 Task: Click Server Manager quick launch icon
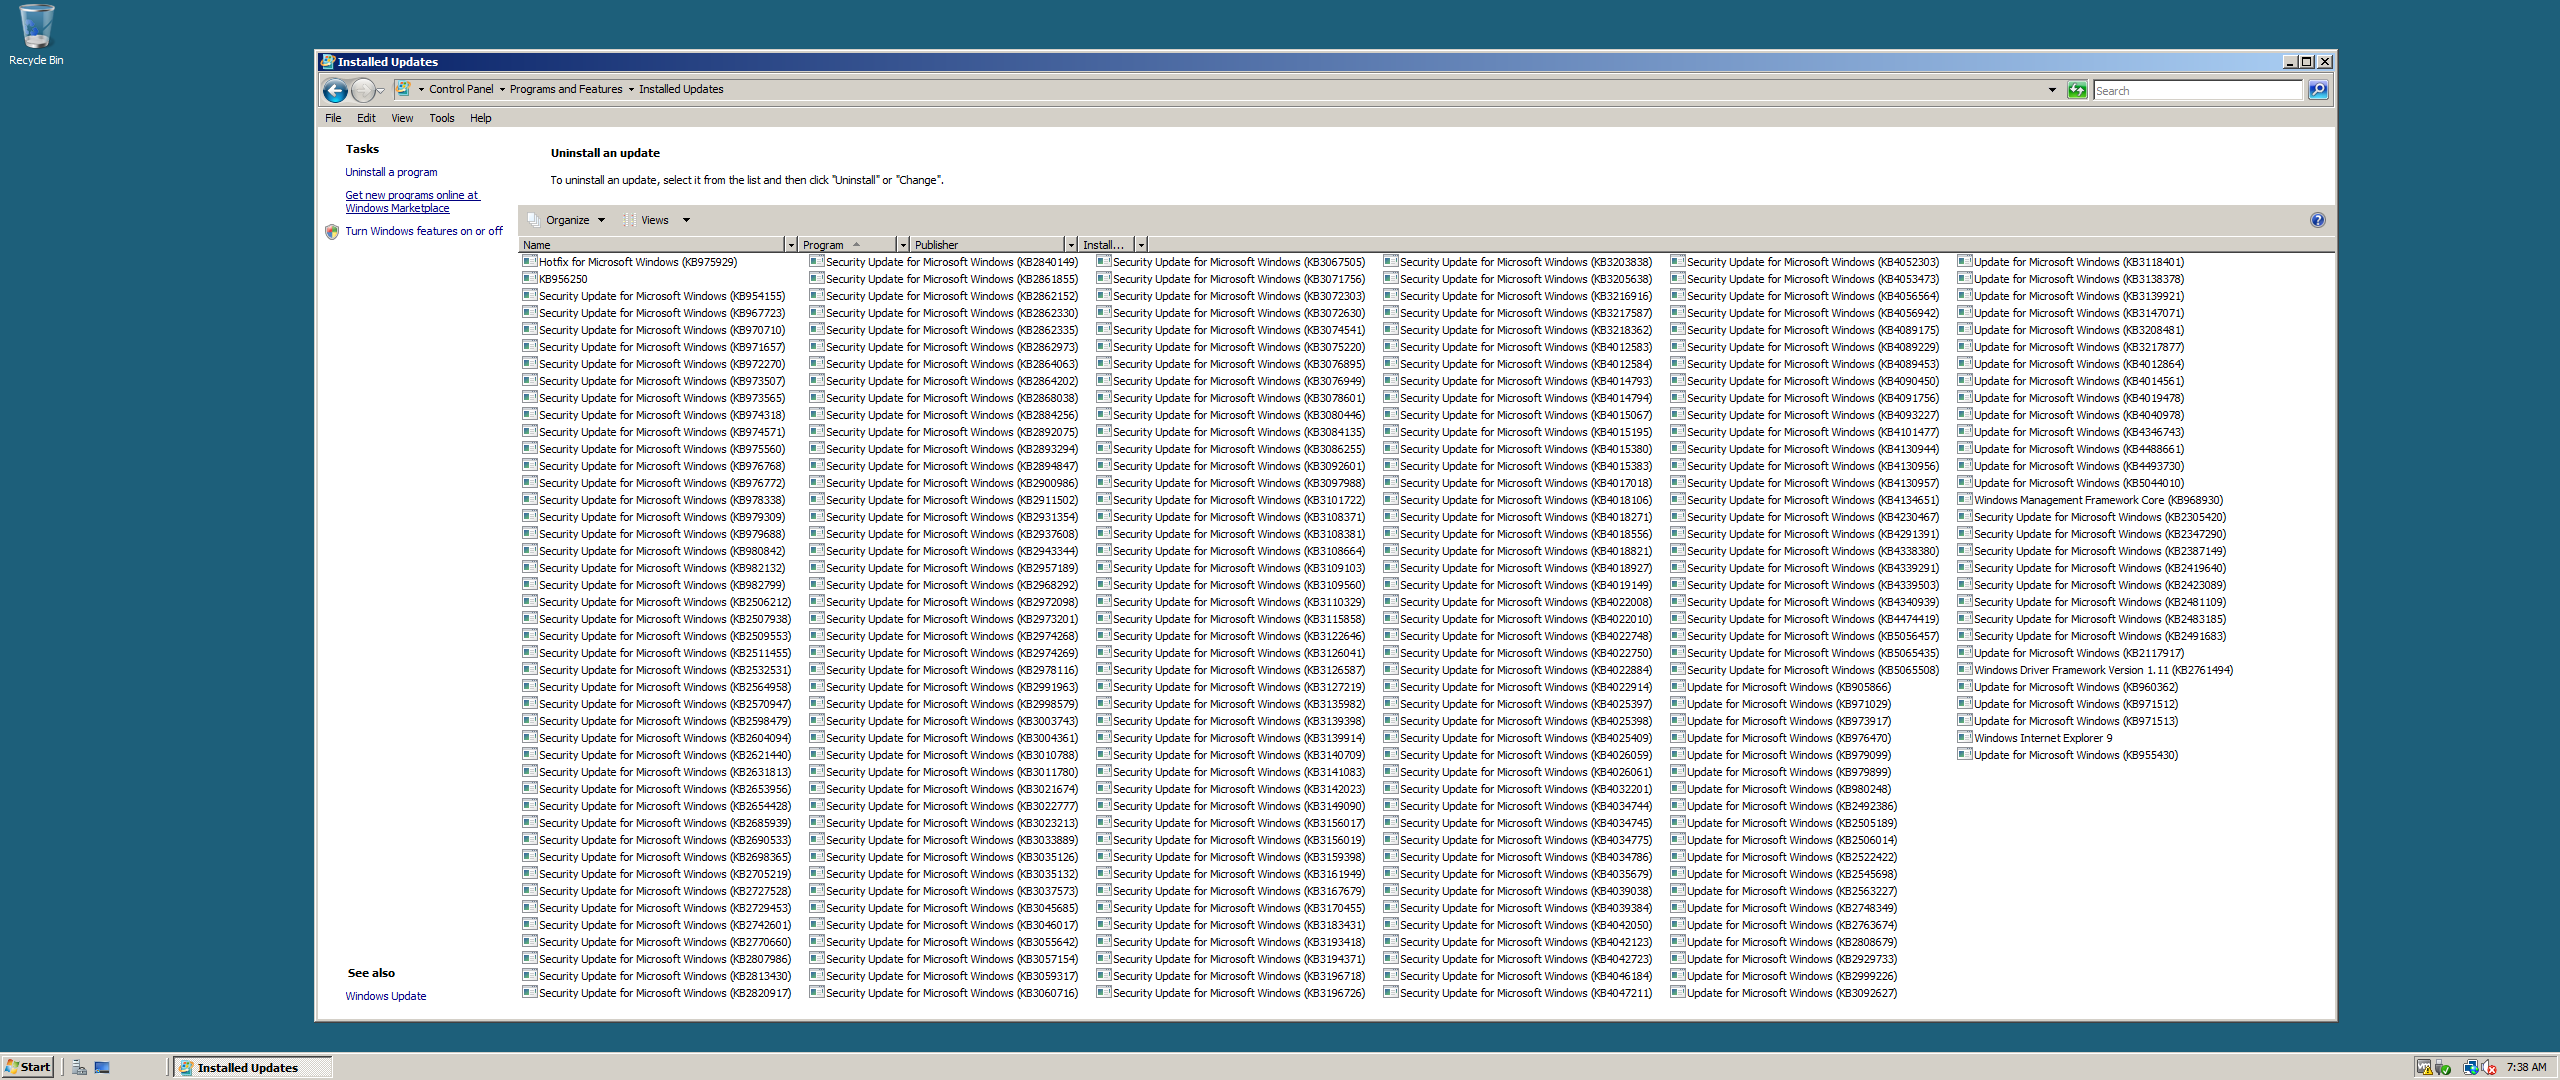click(79, 1067)
